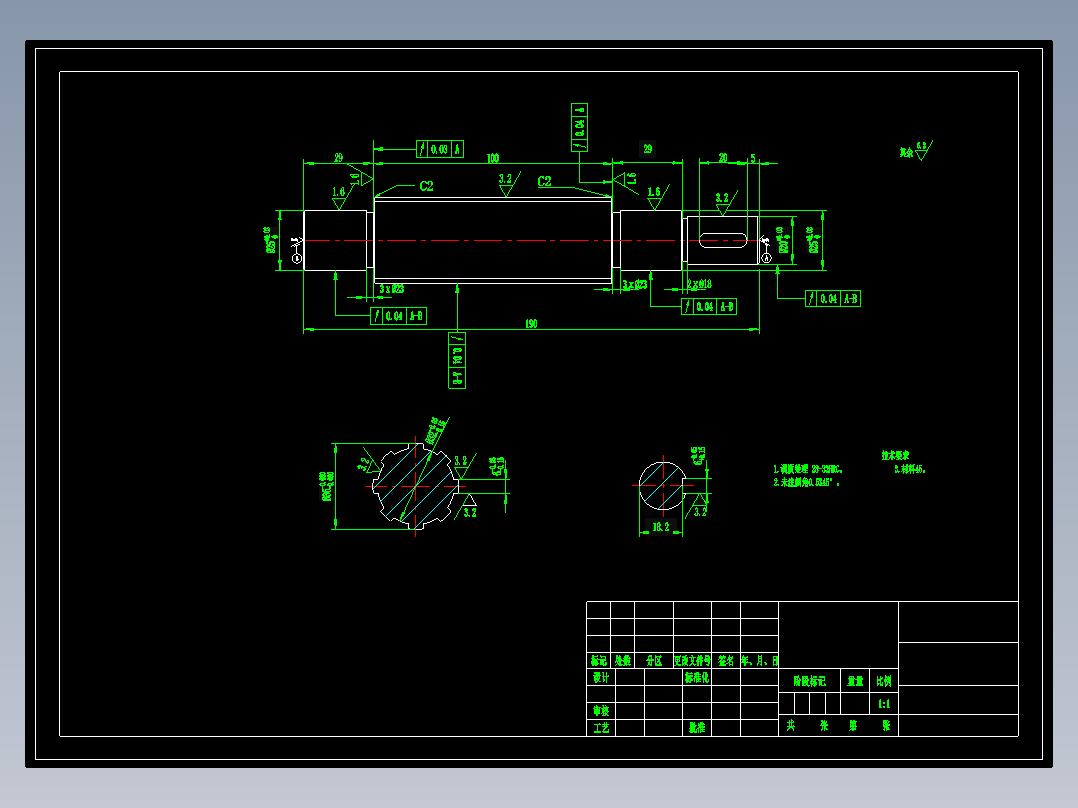Click the "20" keyway length dimension
The width and height of the screenshot is (1078, 808).
coord(723,158)
